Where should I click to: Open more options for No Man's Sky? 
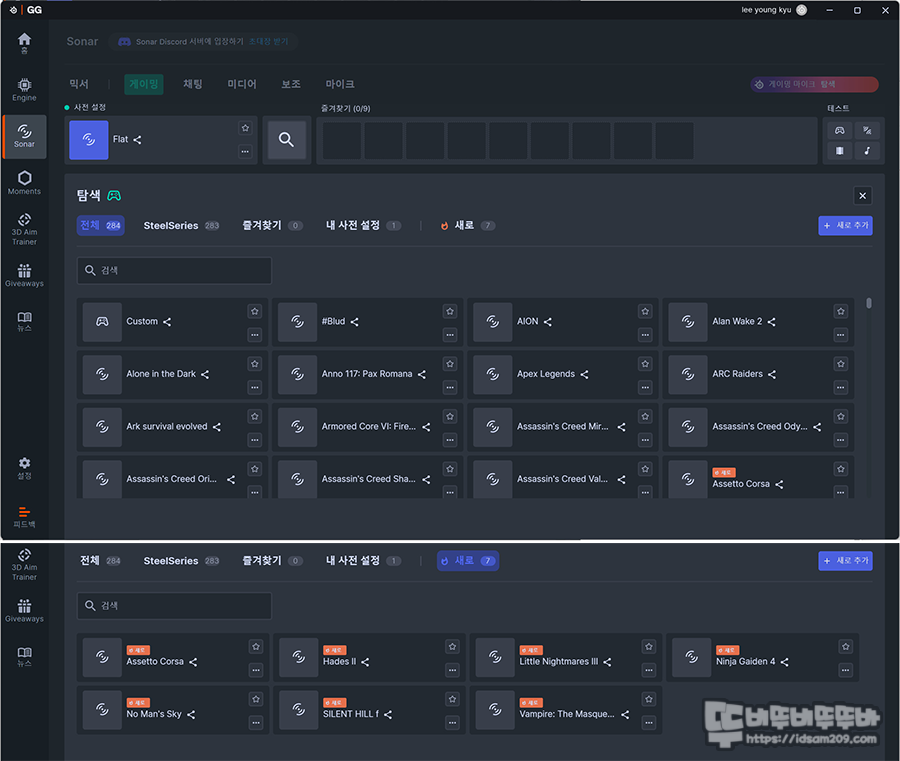coord(256,723)
